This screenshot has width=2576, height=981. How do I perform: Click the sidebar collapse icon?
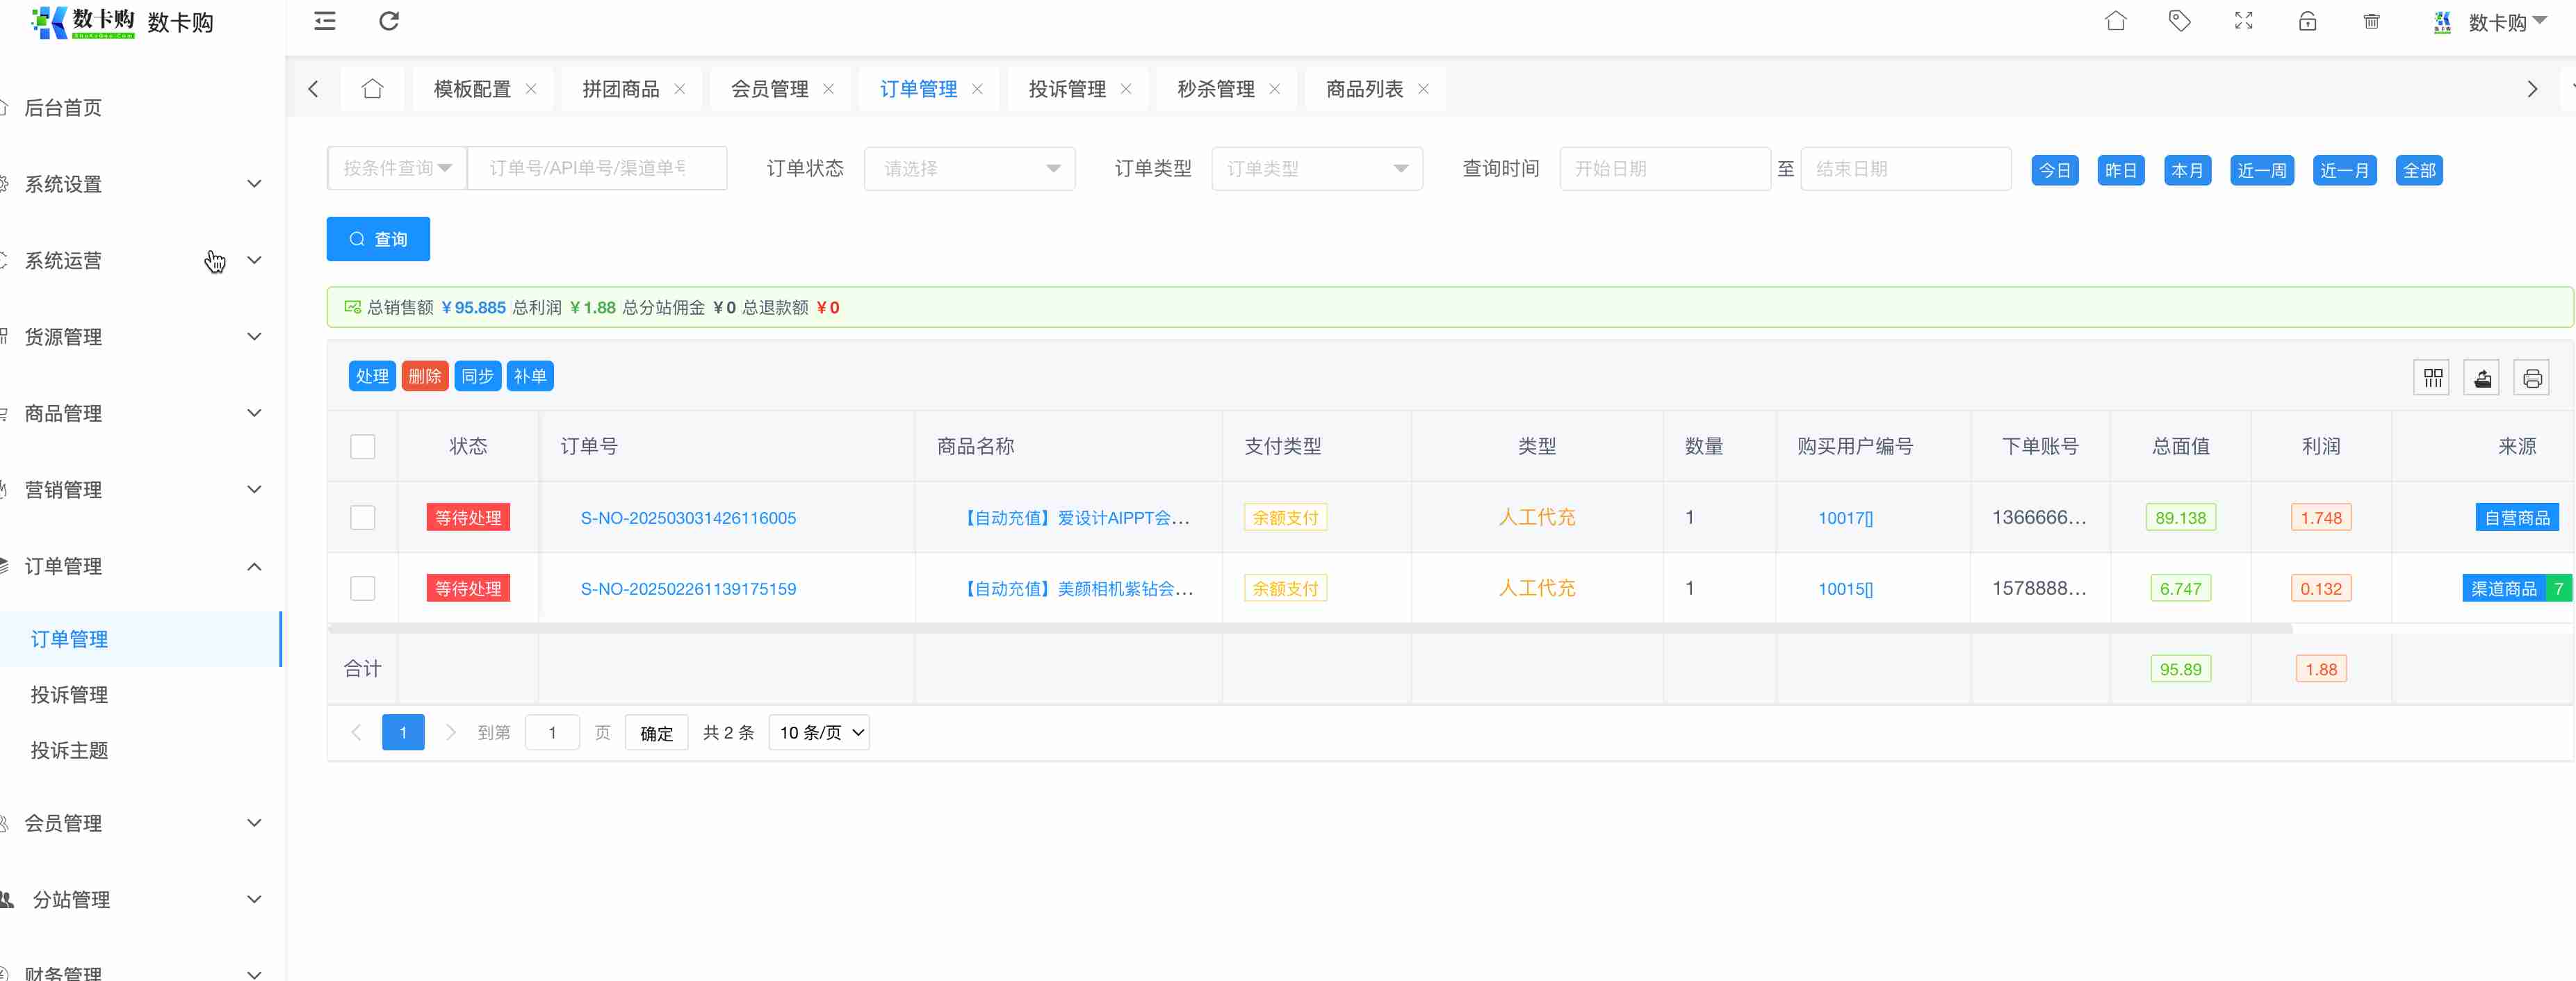[x=325, y=21]
